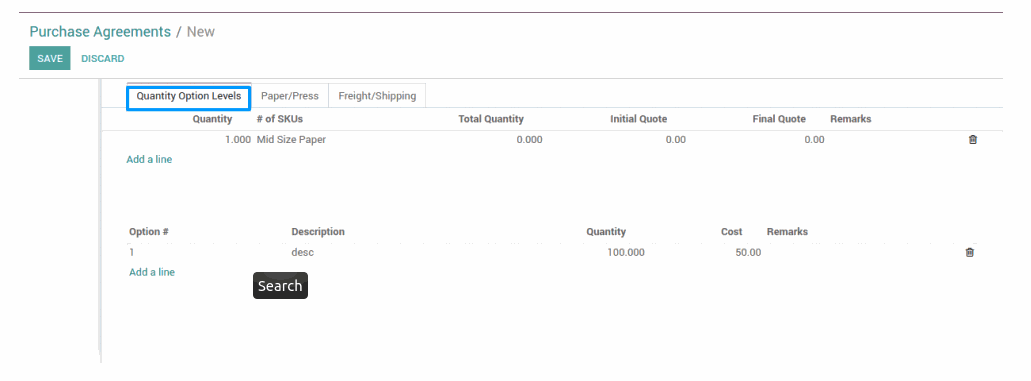Open the Quantity Option Levels tab
Viewport: 1031px width, 381px height.
189,96
